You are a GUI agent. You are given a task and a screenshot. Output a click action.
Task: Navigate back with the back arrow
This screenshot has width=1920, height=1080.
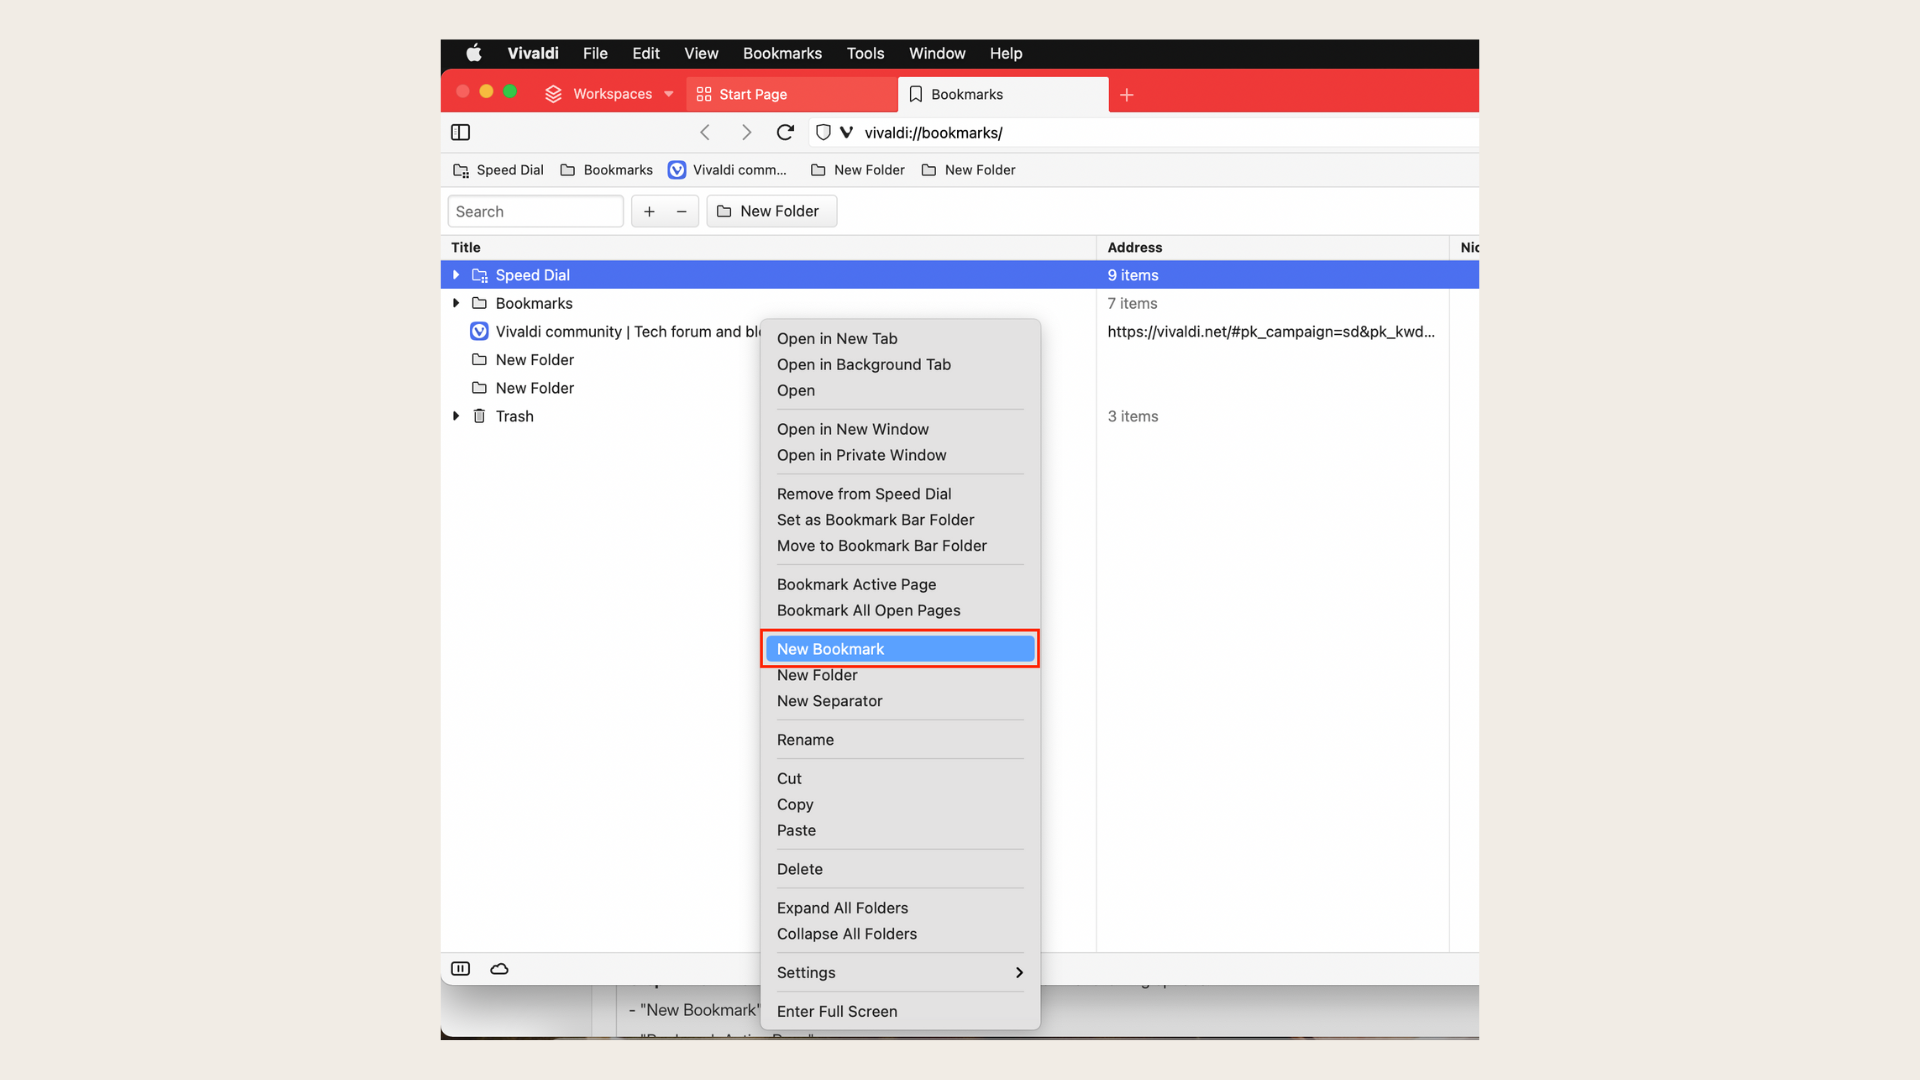tap(705, 132)
